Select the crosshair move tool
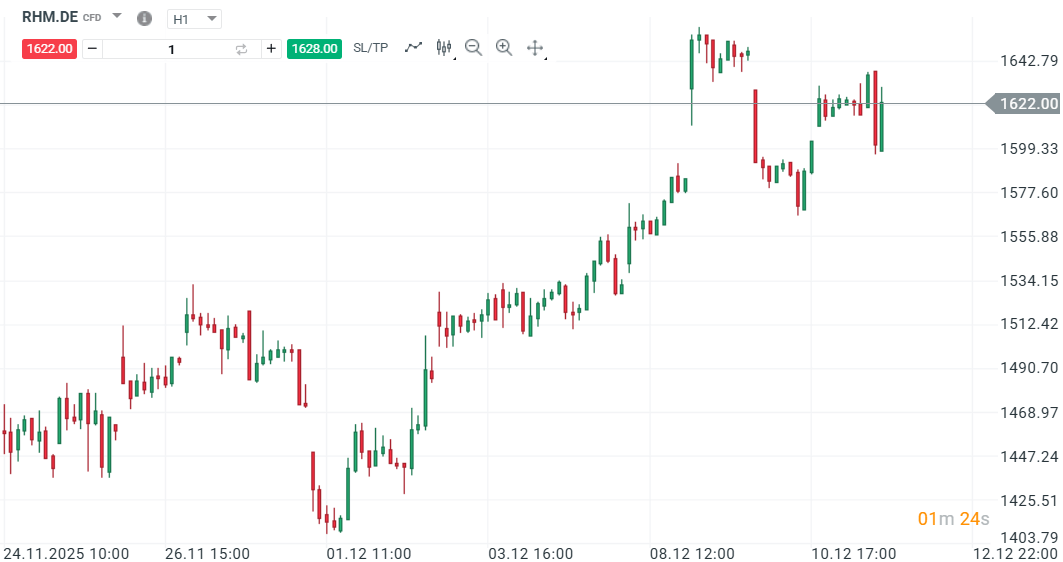Screen dimensions: 1063x562 pos(535,47)
